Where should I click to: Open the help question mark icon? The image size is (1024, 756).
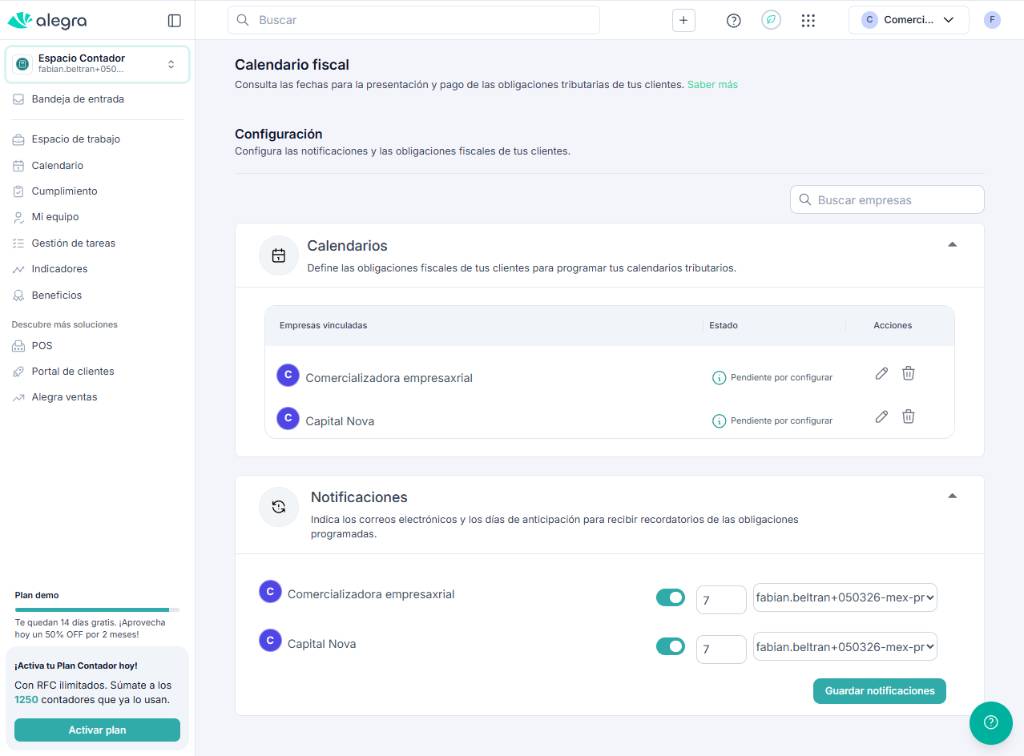point(733,20)
